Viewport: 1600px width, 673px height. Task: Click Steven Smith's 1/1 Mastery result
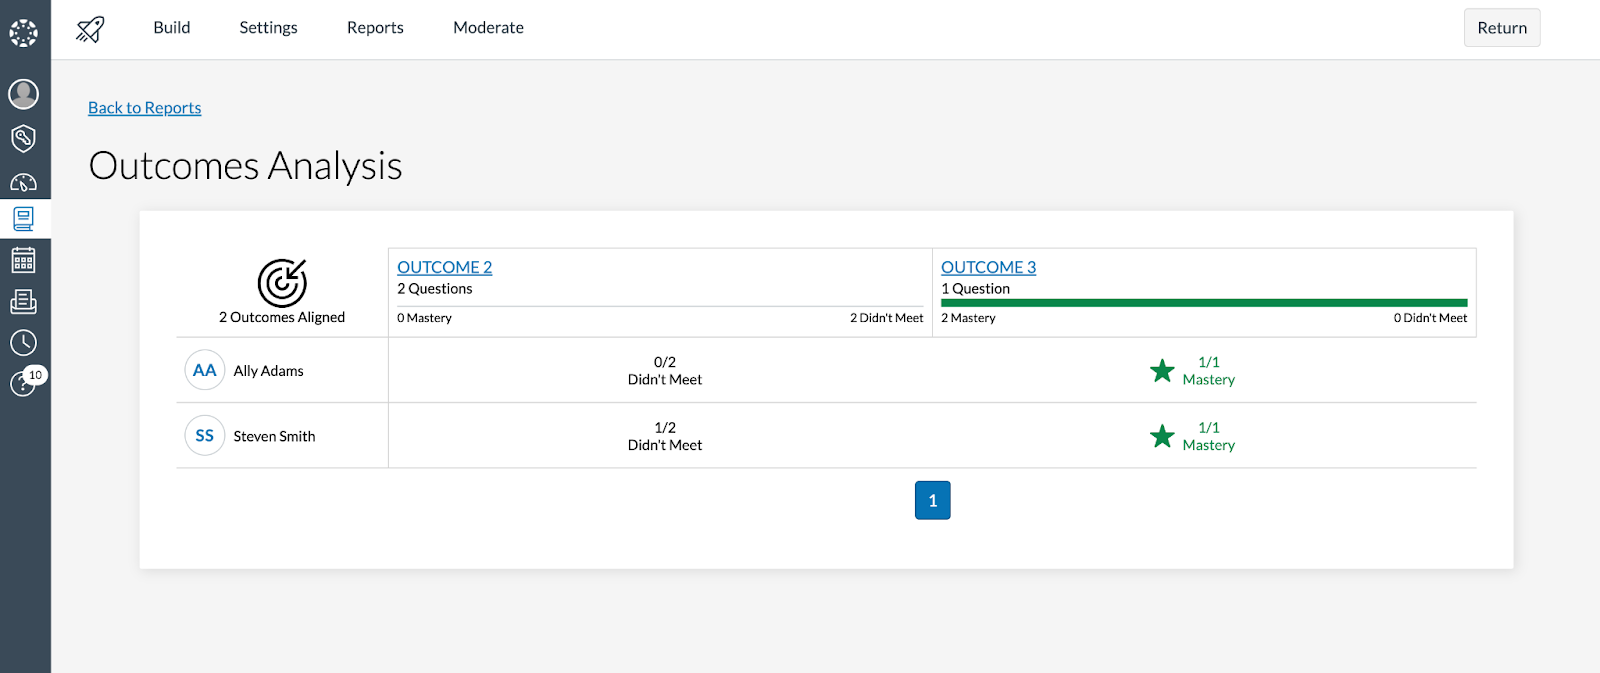tap(1209, 436)
